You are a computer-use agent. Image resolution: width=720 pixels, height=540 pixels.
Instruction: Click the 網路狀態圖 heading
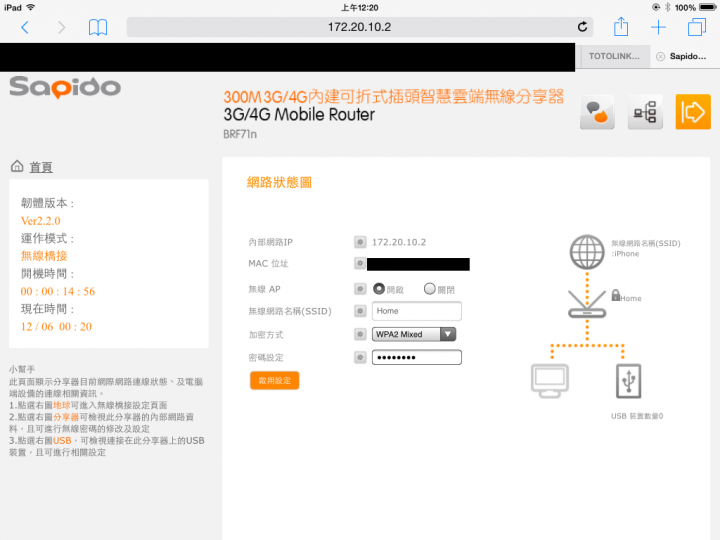point(279,182)
